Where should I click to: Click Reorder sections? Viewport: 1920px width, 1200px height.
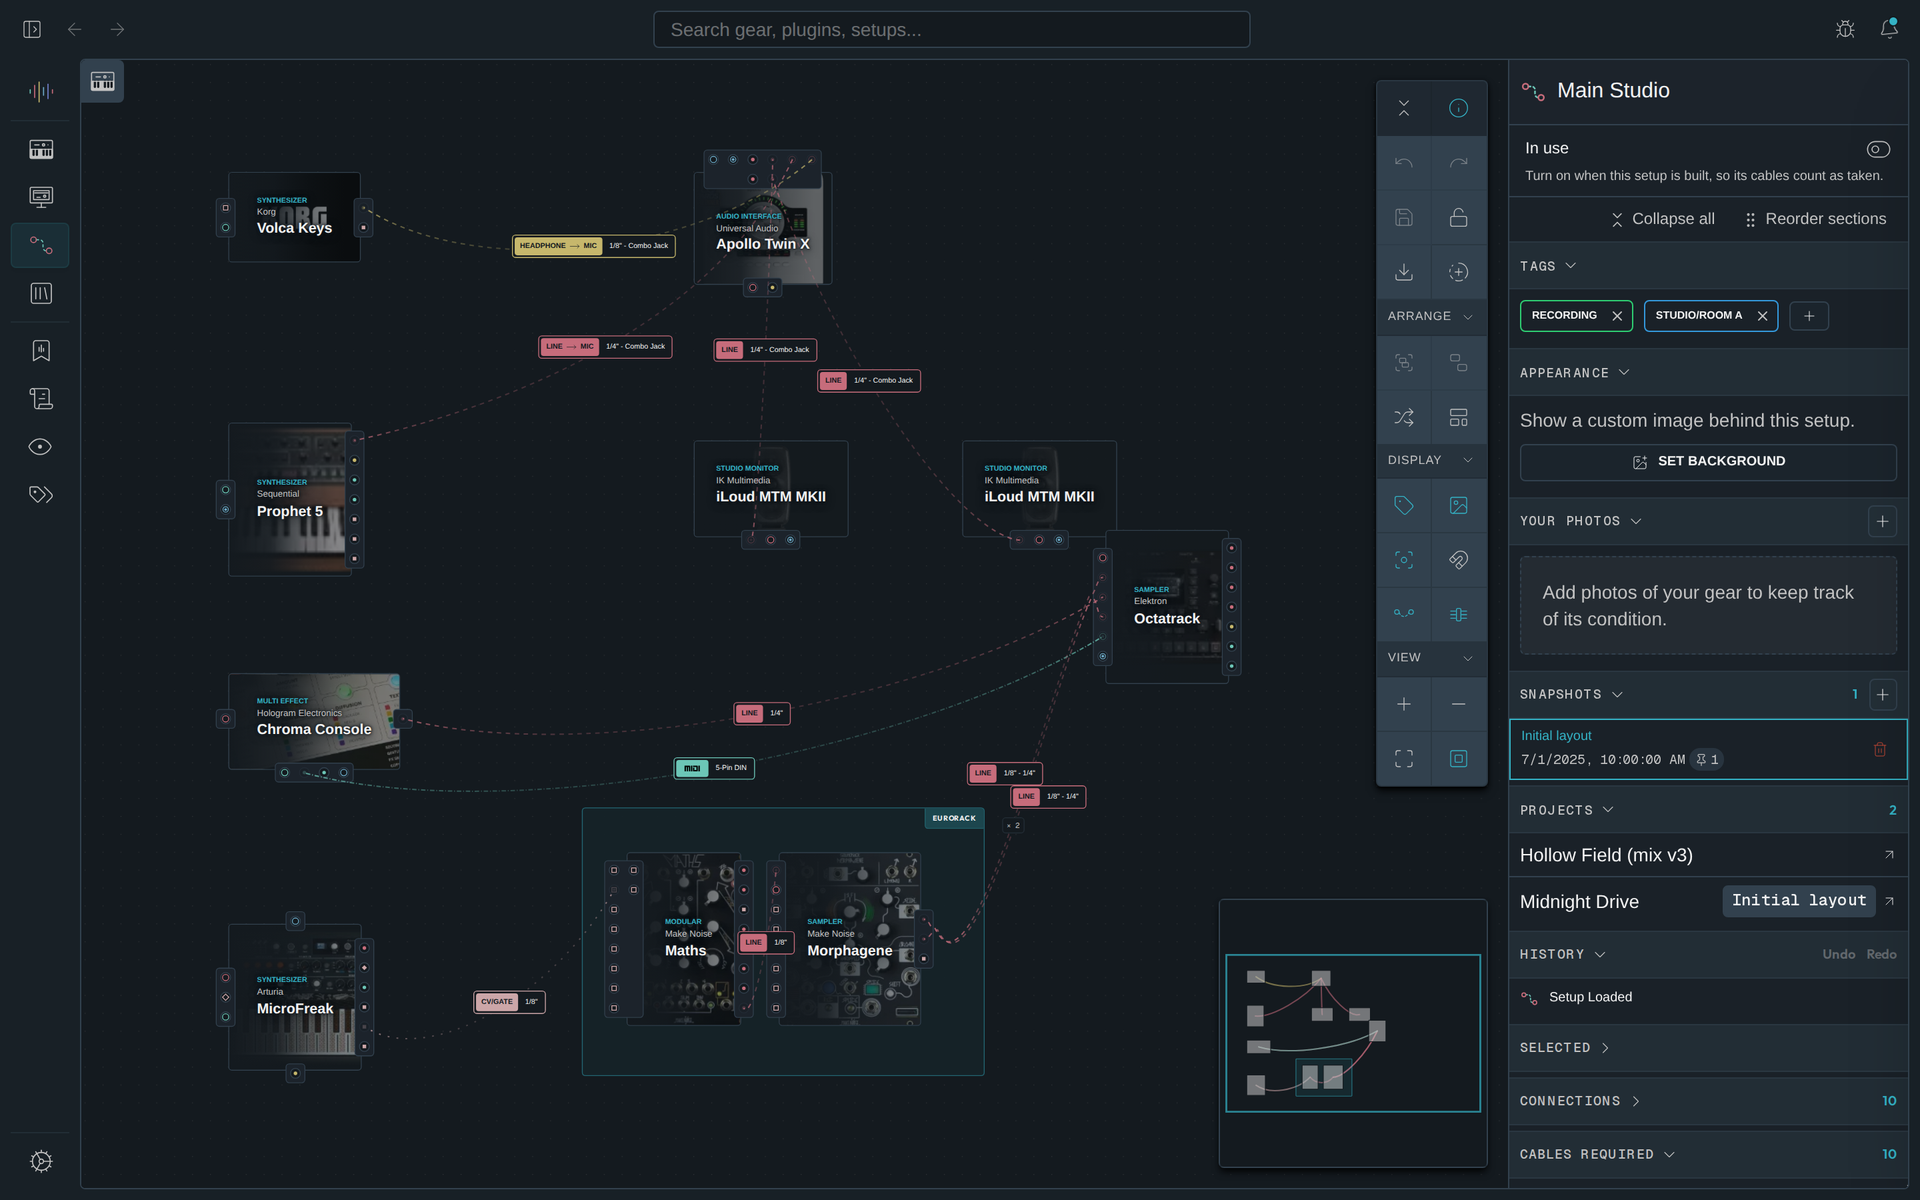[1815, 219]
